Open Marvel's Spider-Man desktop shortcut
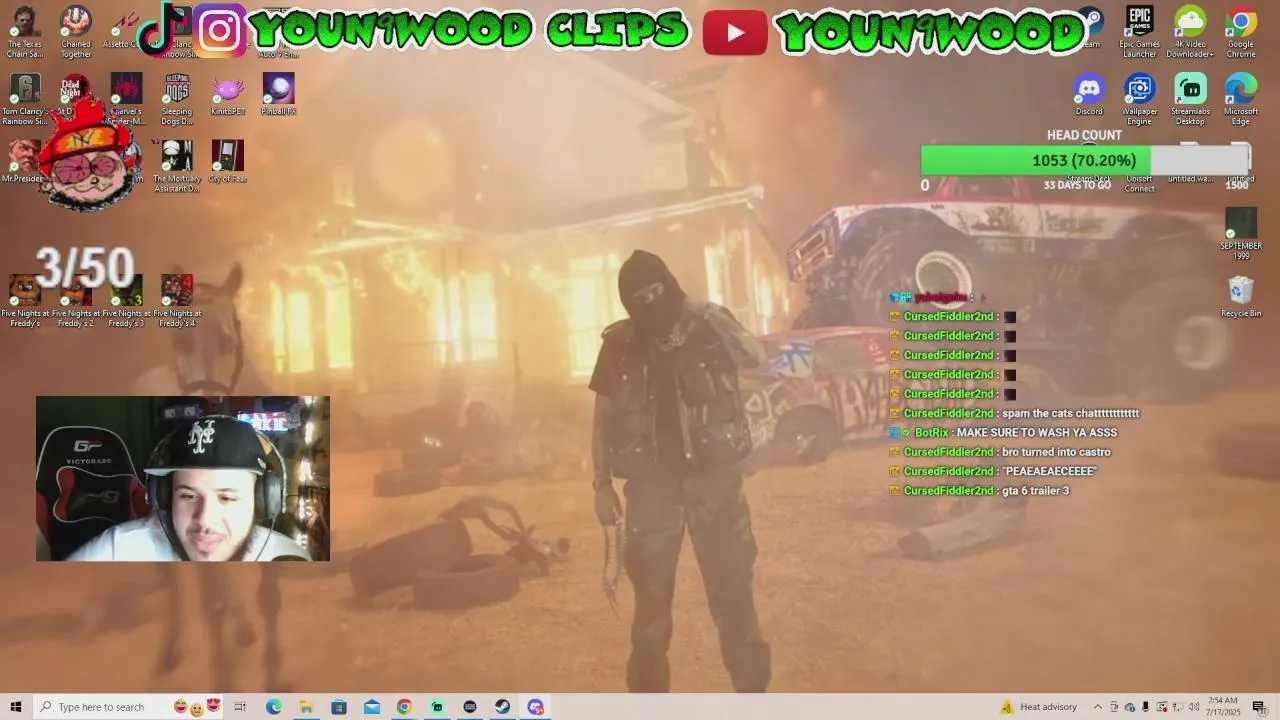This screenshot has width=1280, height=720. pos(126,99)
